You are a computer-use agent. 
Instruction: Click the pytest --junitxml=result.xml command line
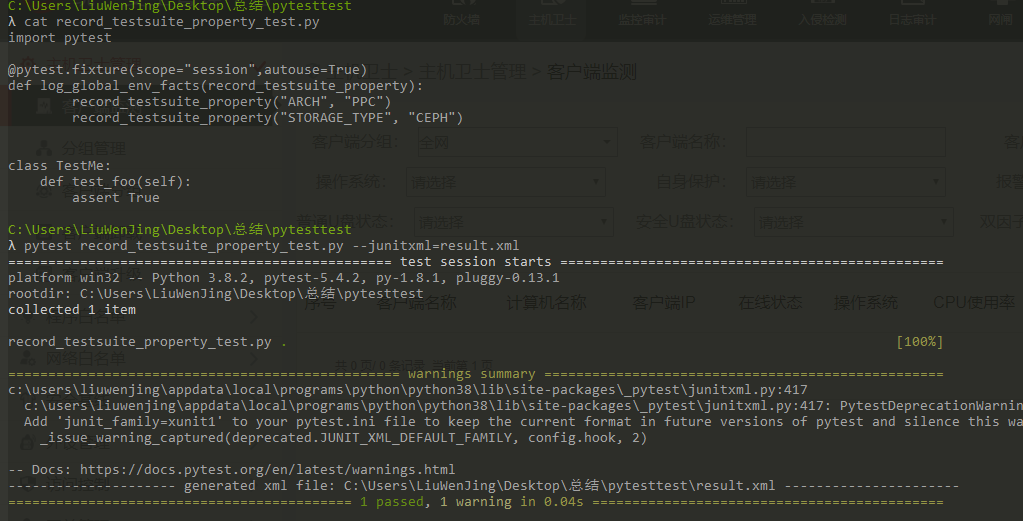(x=264, y=246)
